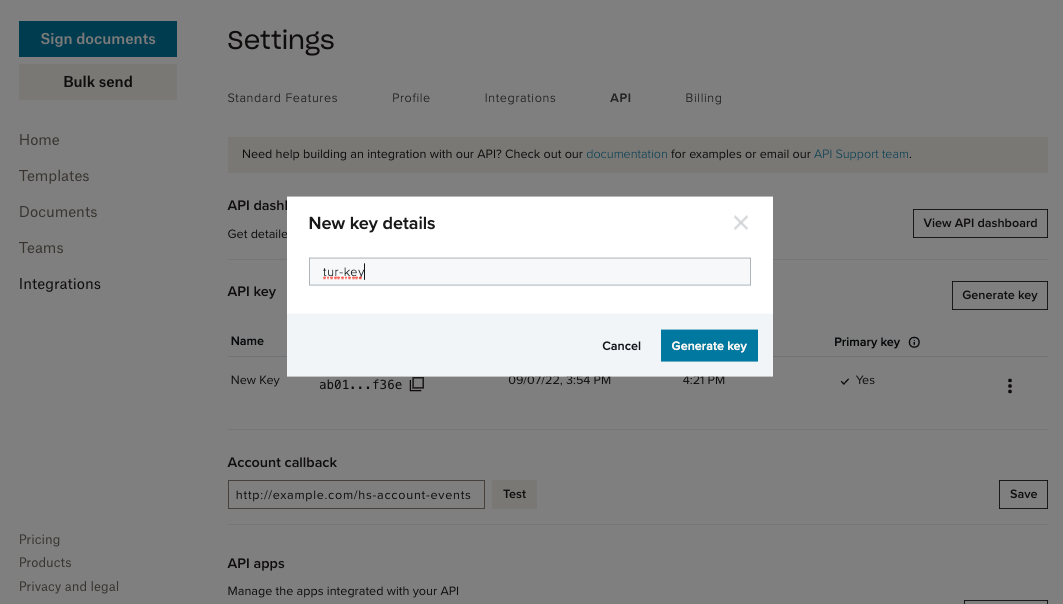Viewport: 1063px width, 604px height.
Task: Dismiss the New key details dialog
Action: pos(740,222)
